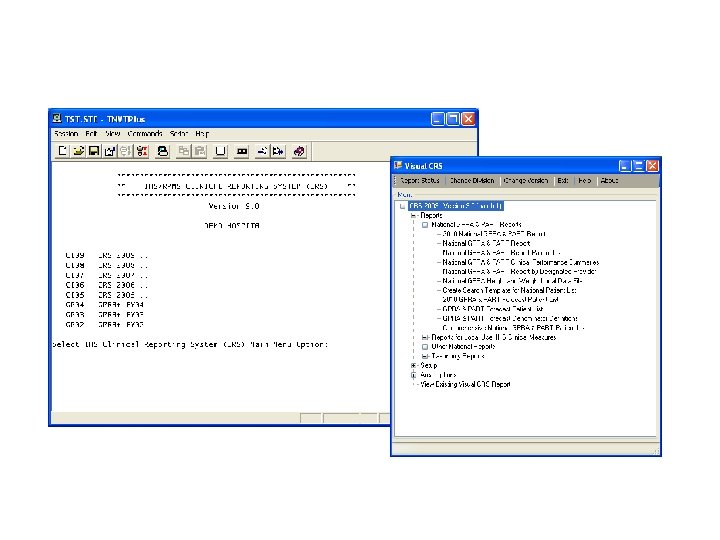Click the last purple icon in TNVTPlus toolbar
The image size is (720, 540).
click(299, 151)
